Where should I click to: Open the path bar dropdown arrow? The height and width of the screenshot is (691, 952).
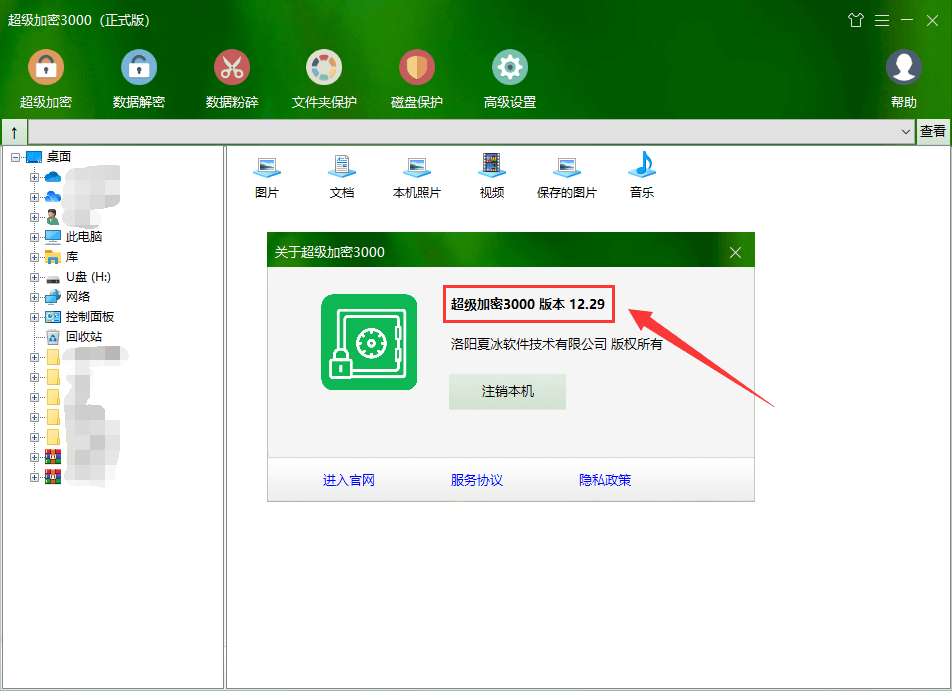point(905,132)
